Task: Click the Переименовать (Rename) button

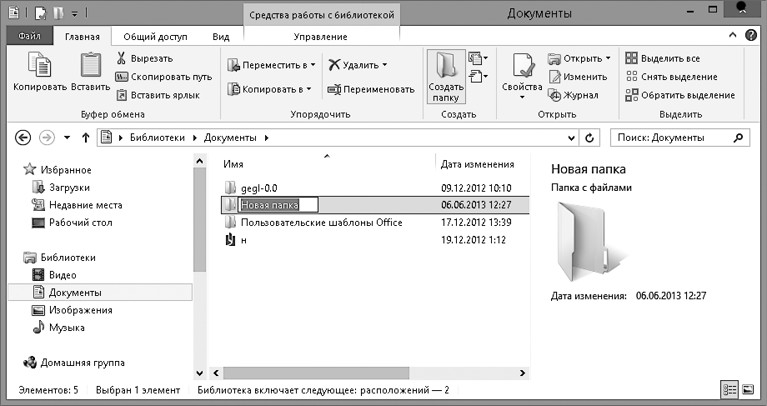Action: (370, 89)
